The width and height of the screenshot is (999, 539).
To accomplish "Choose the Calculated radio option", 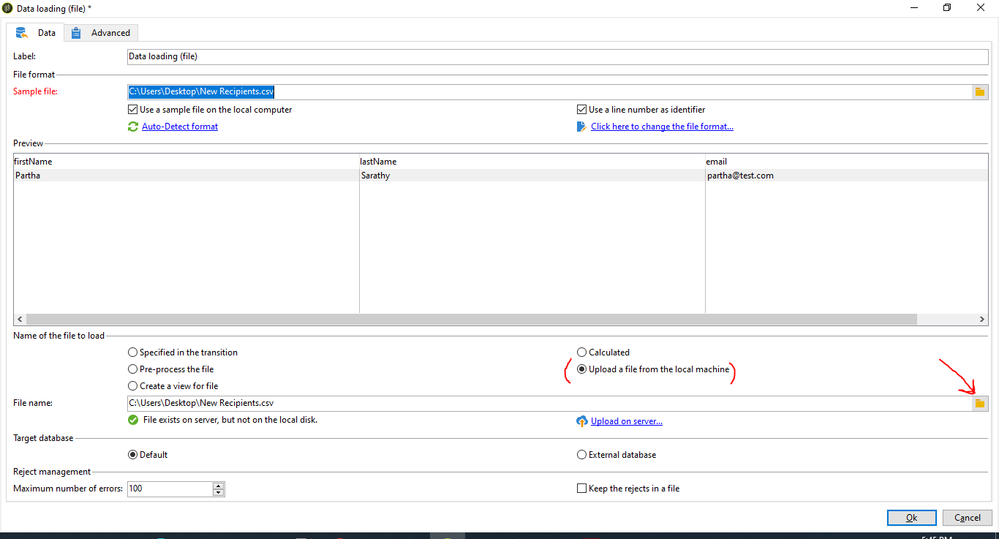I will 582,352.
